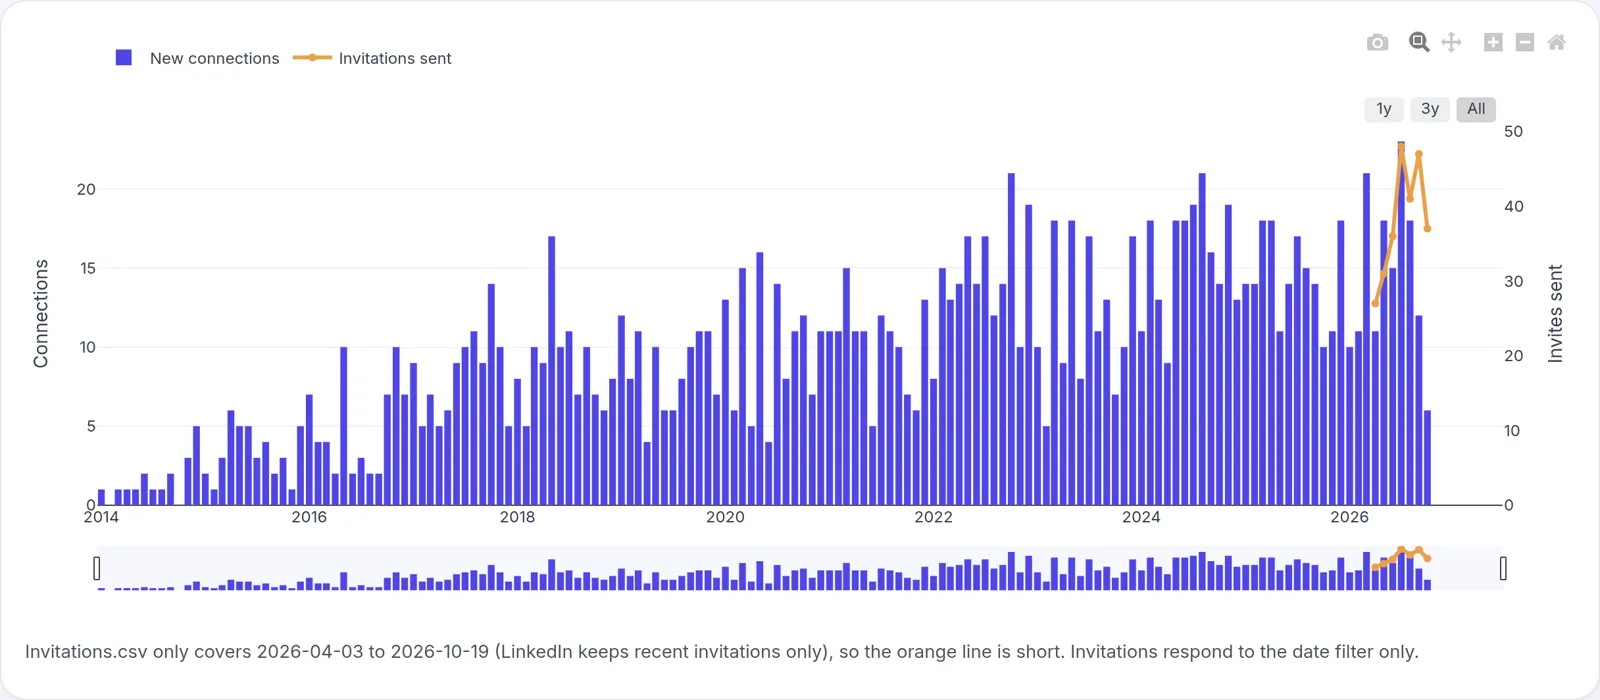Click the 2018 x-axis label

point(517,517)
